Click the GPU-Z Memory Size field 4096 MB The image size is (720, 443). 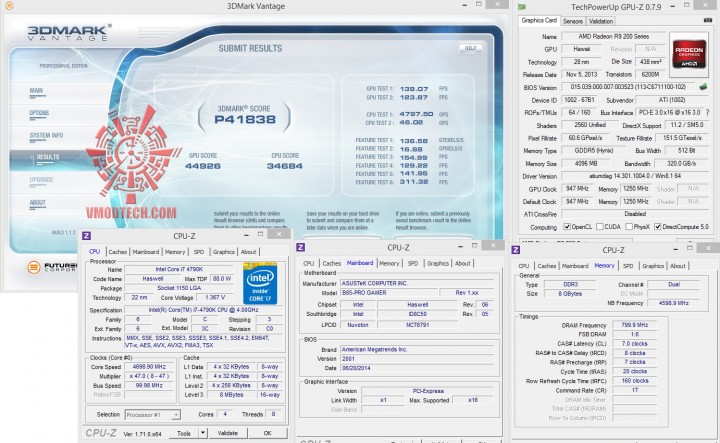pos(586,163)
